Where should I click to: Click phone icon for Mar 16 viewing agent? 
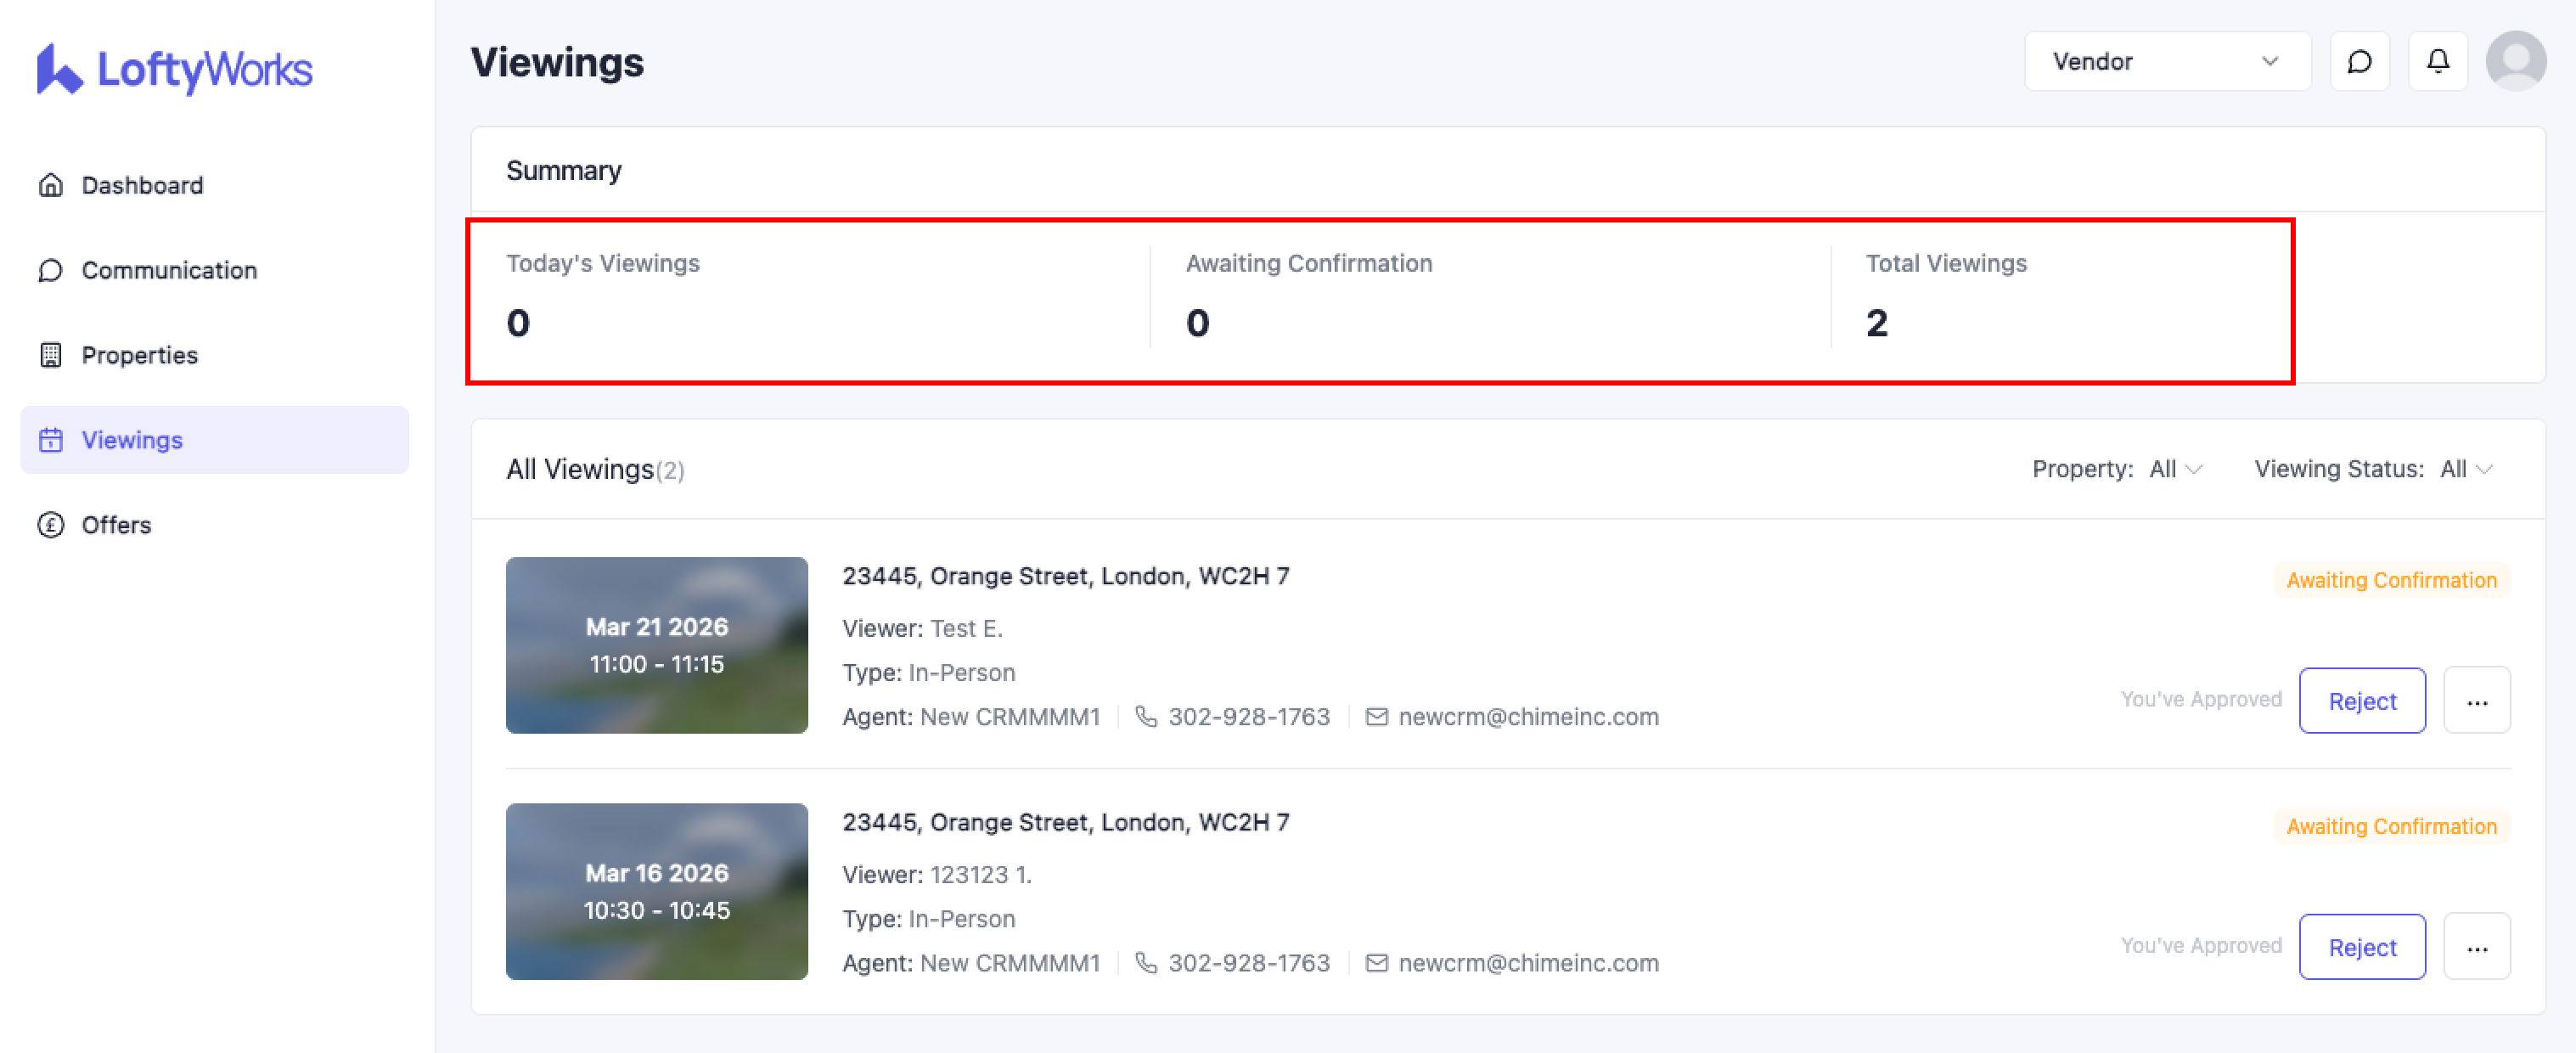pyautogui.click(x=1146, y=963)
